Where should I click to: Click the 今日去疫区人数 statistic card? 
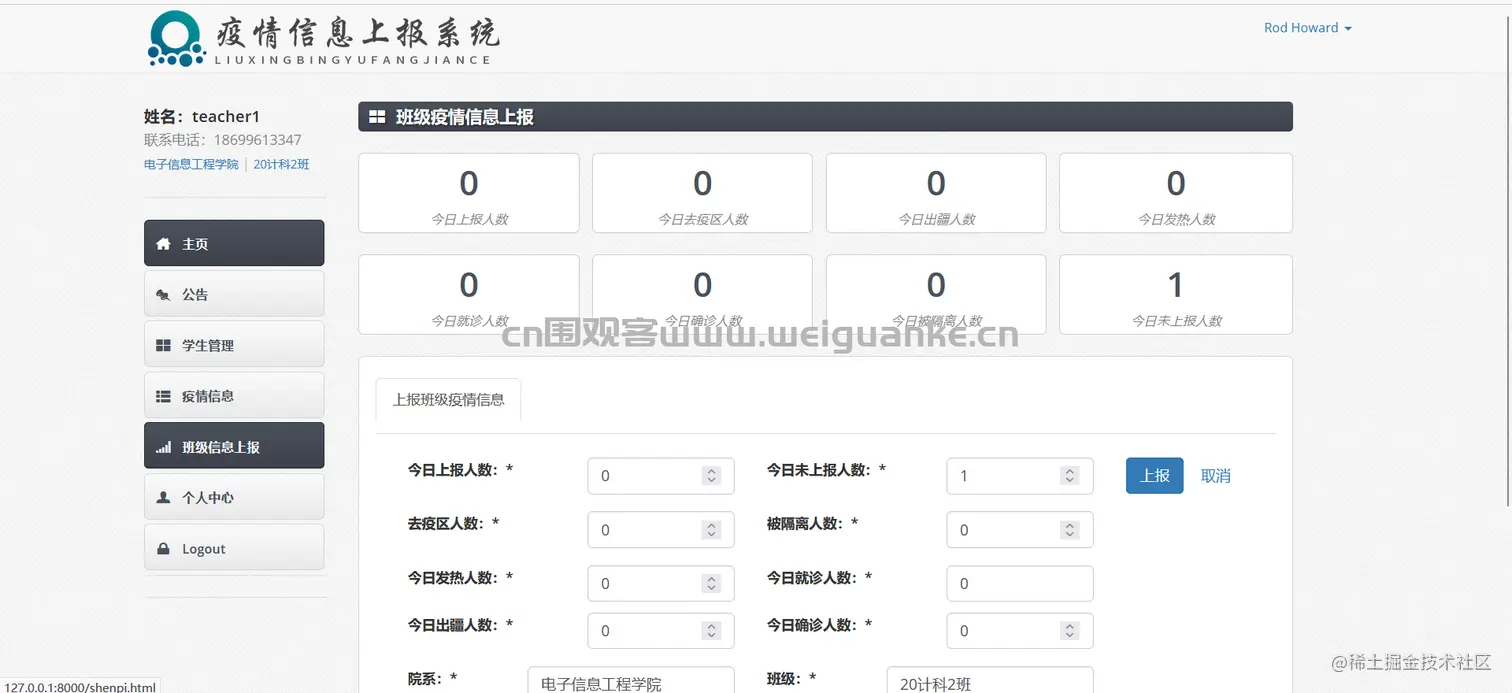(702, 193)
